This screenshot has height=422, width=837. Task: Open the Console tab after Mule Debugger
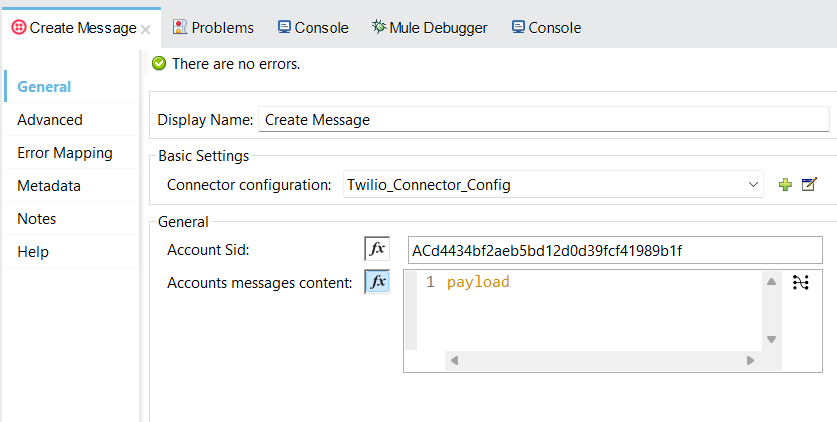(x=546, y=27)
